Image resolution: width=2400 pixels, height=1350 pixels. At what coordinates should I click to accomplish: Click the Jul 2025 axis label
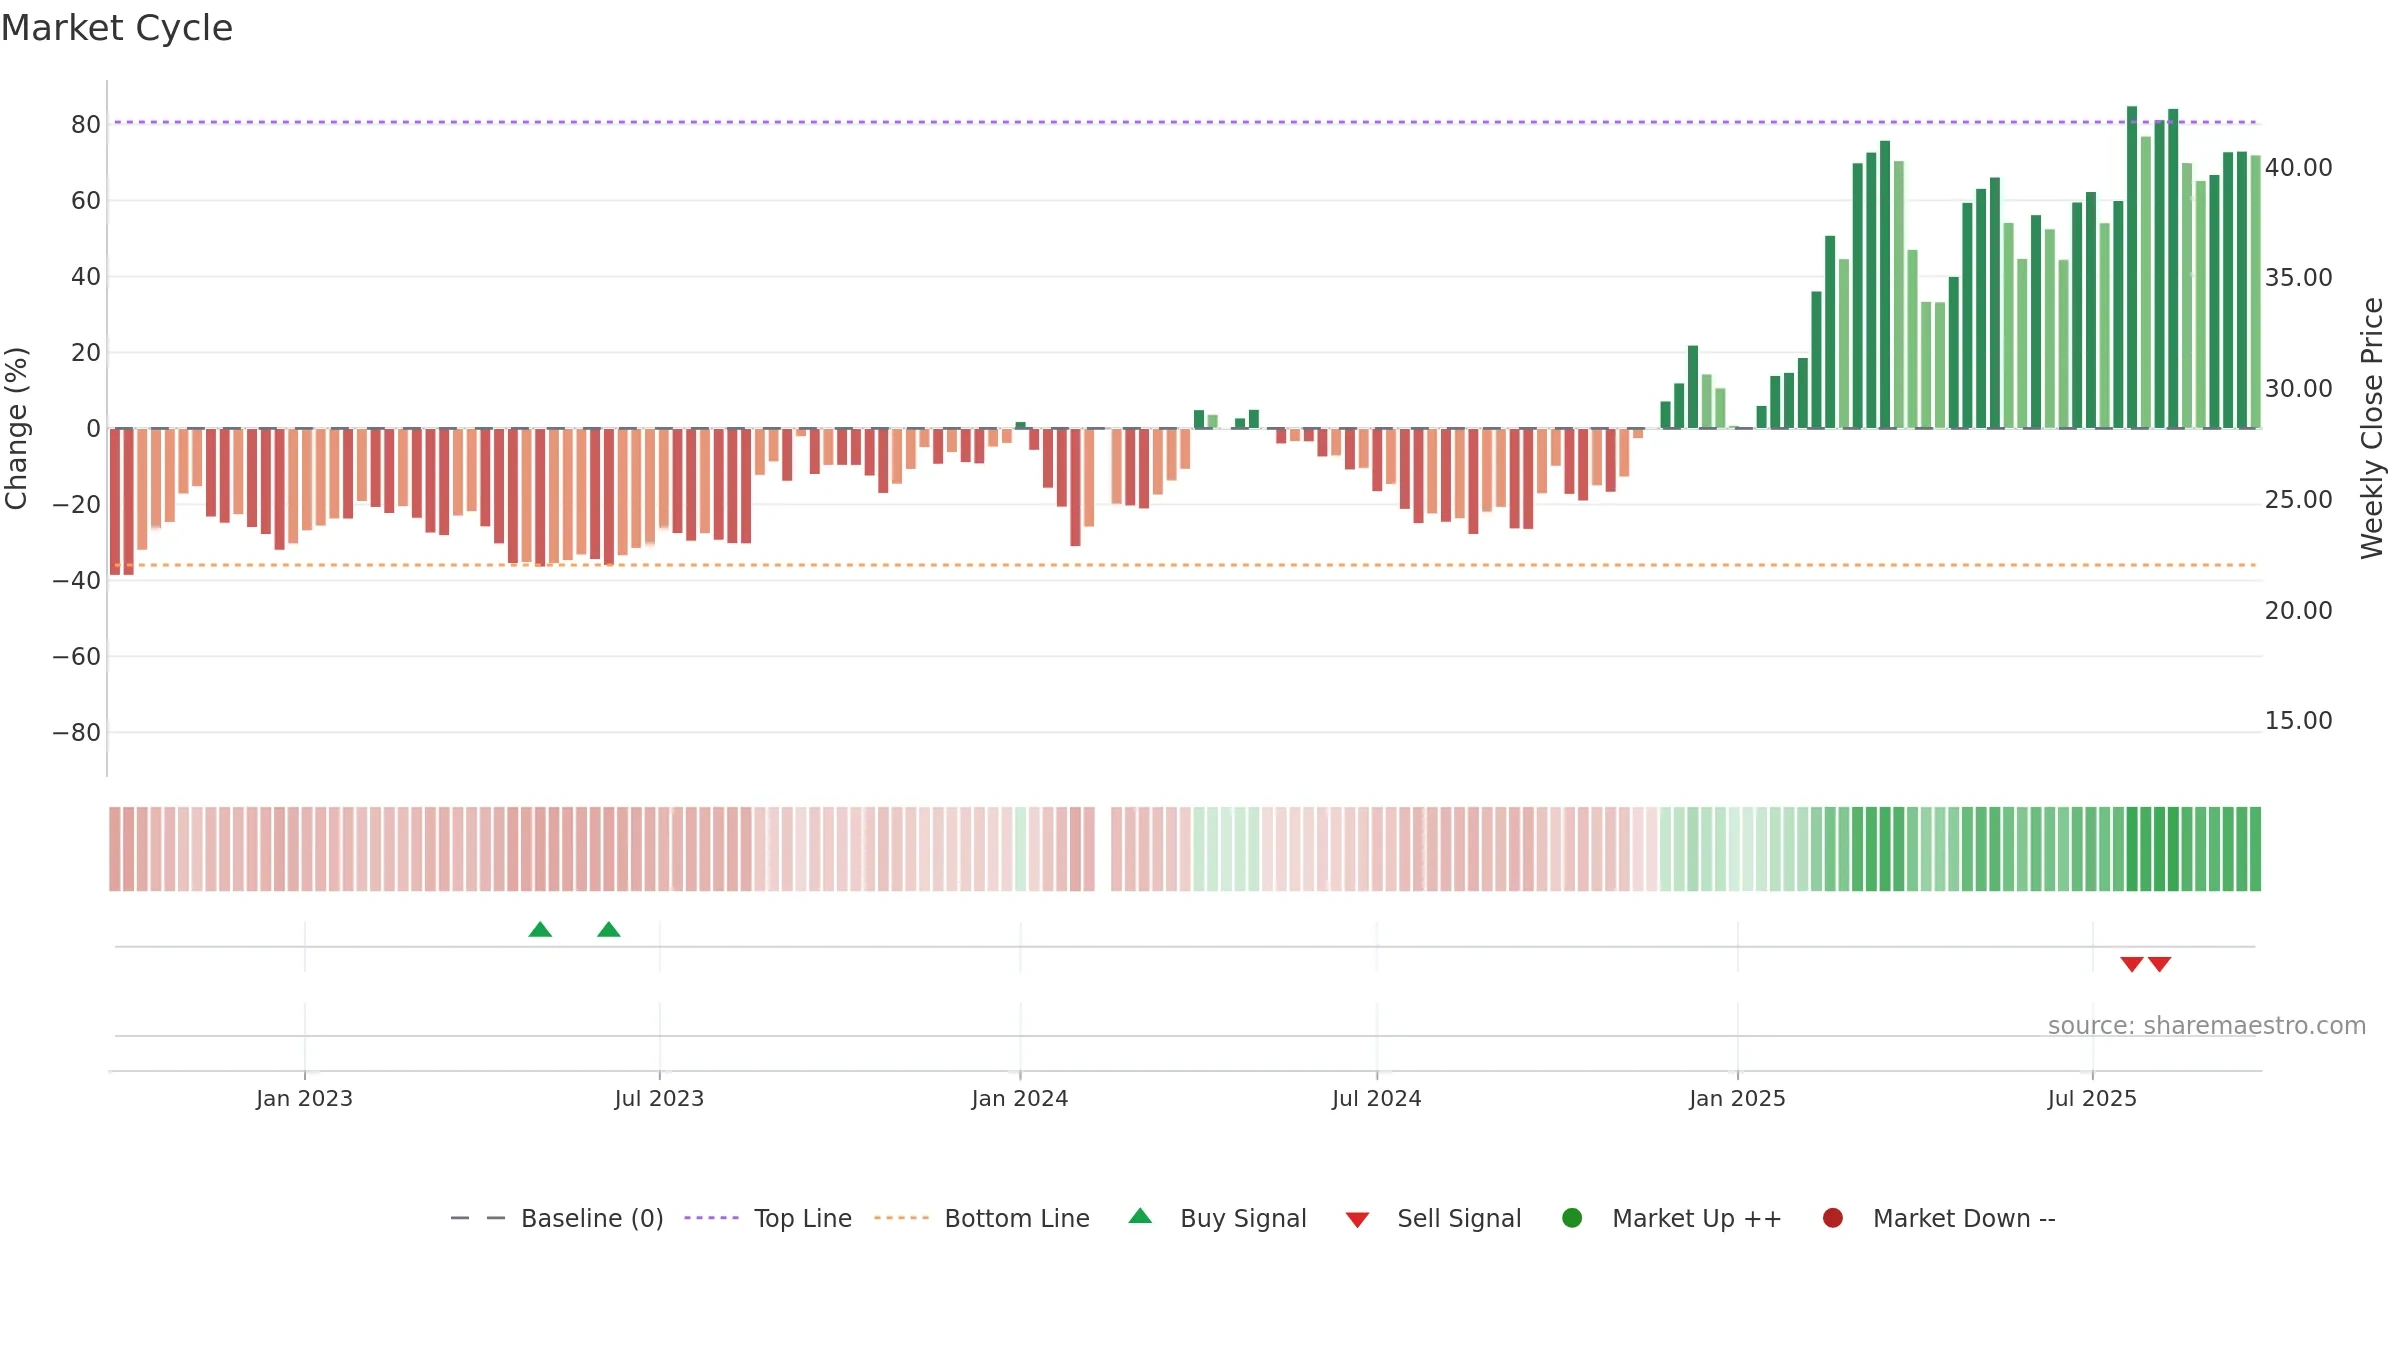(x=2092, y=1098)
